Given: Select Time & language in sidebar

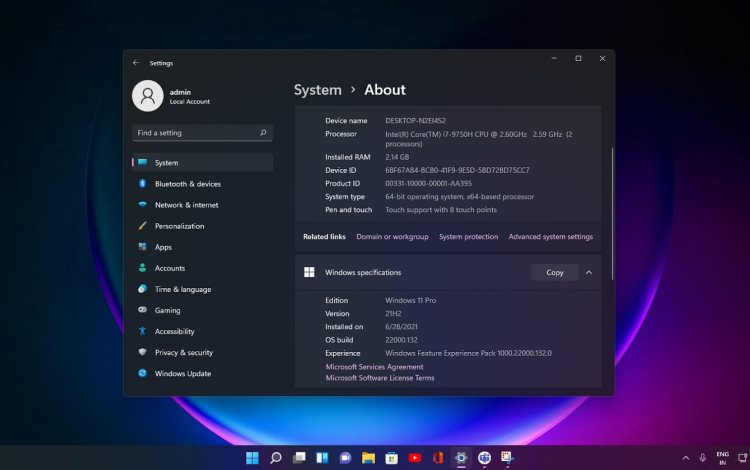Looking at the screenshot, I should 182,289.
